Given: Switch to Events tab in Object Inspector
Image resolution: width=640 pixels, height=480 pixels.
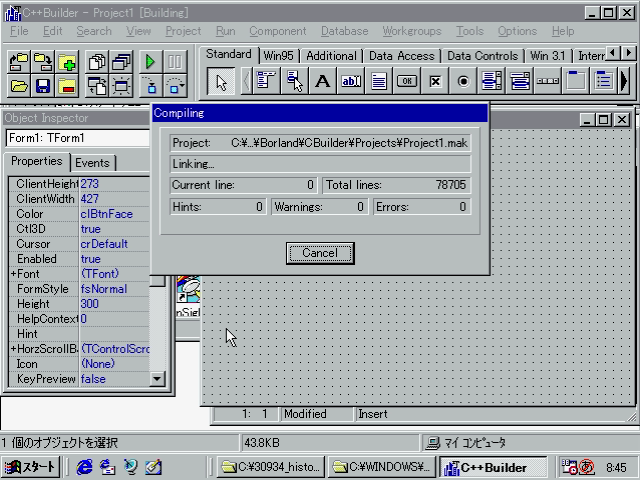Looking at the screenshot, I should [x=93, y=163].
